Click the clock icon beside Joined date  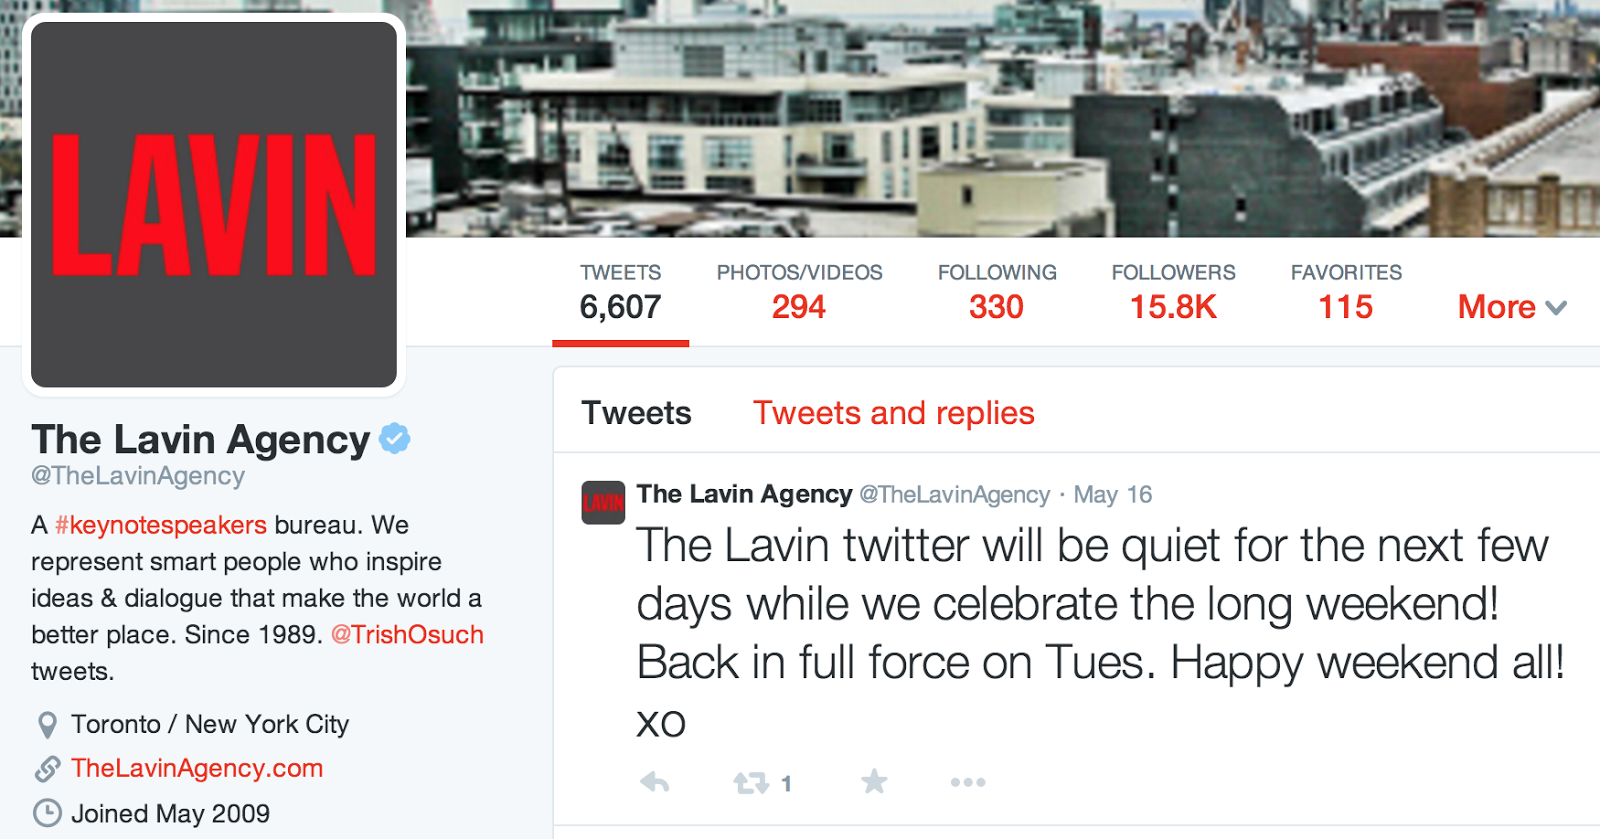[47, 813]
